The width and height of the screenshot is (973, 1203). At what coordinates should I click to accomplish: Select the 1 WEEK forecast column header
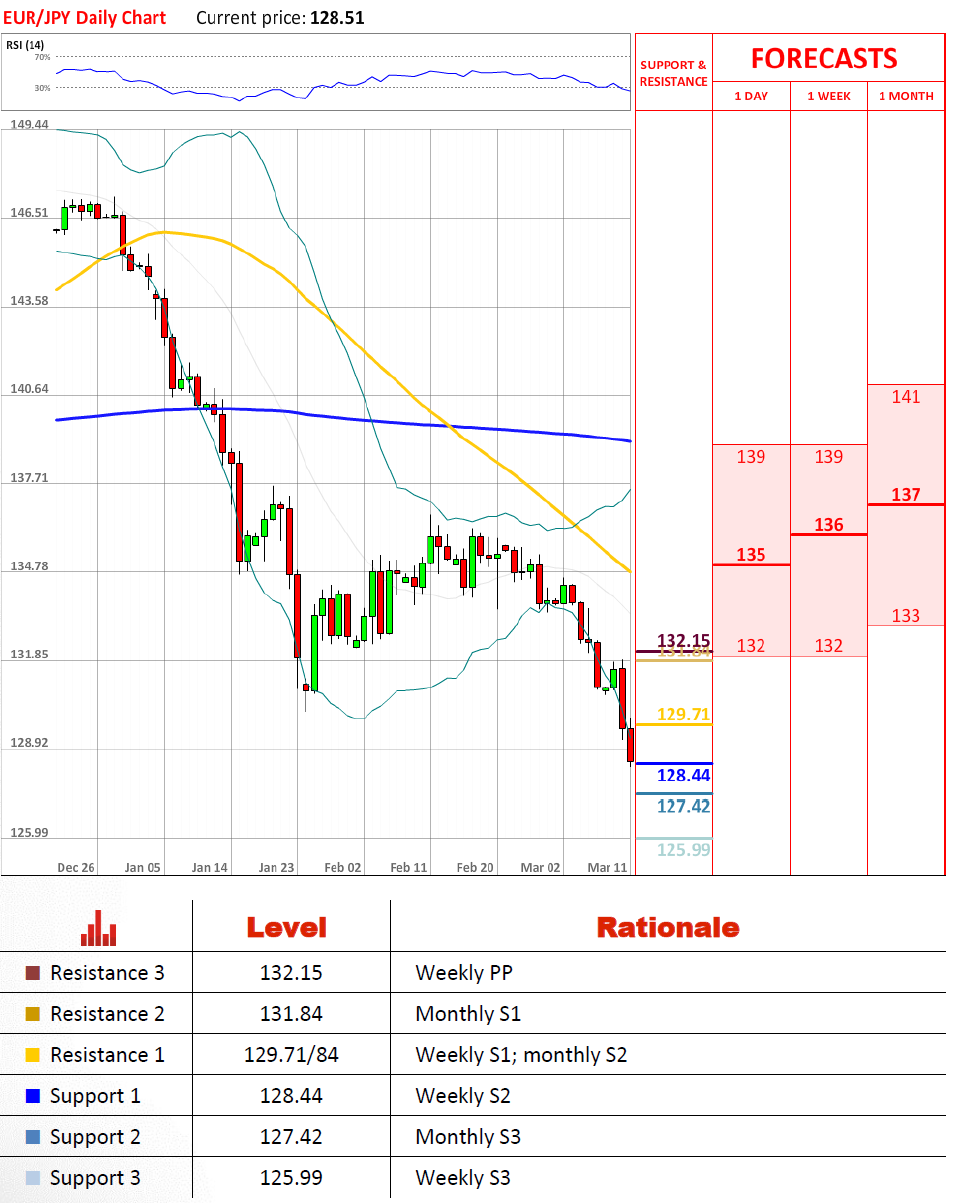(x=829, y=96)
